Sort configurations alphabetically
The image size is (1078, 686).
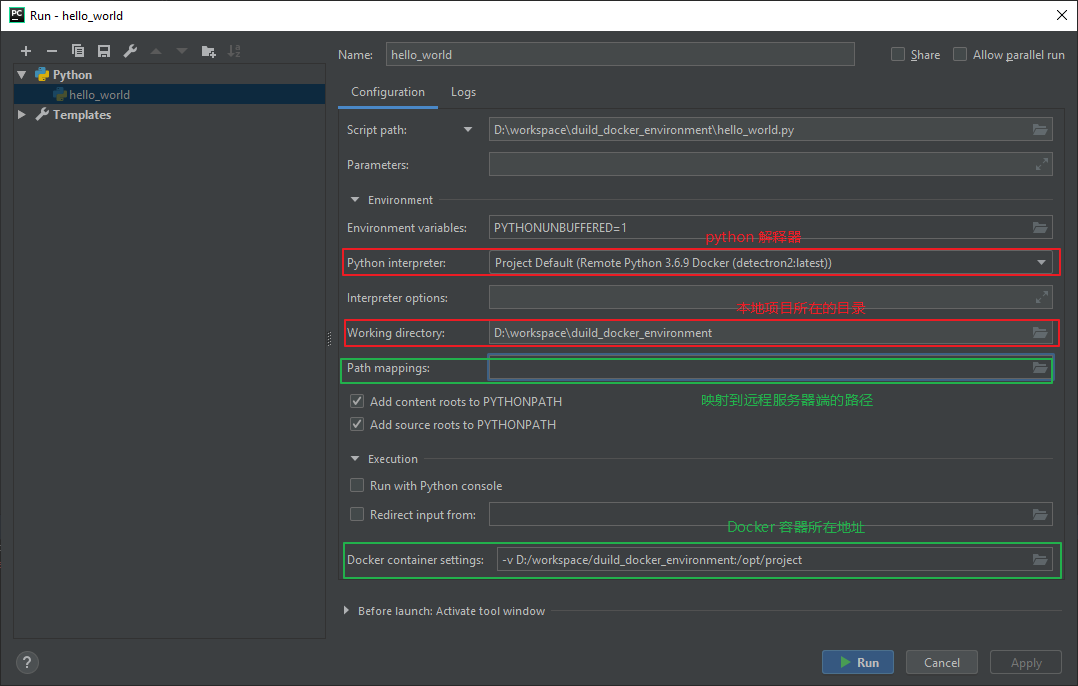234,51
